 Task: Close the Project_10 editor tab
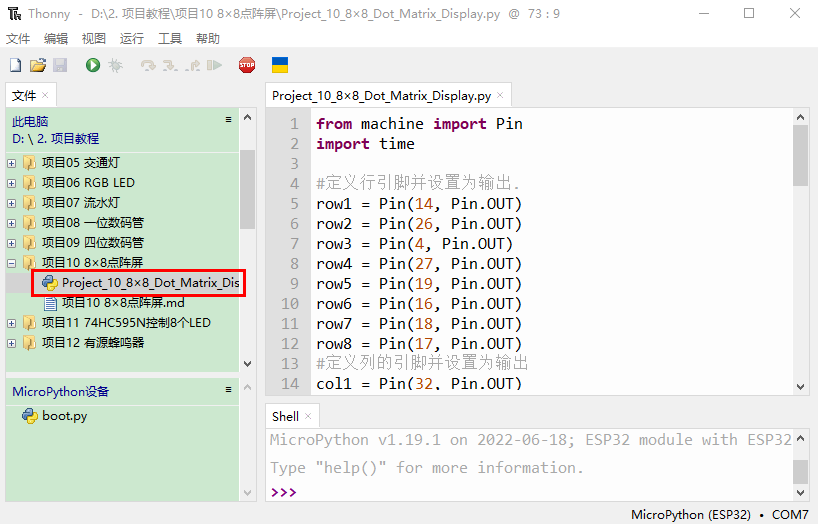coord(501,96)
